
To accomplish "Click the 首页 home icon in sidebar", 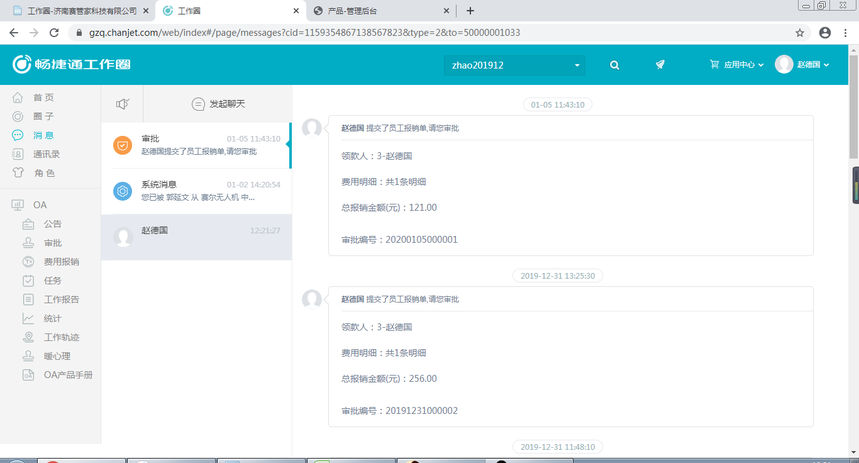I will (x=18, y=98).
